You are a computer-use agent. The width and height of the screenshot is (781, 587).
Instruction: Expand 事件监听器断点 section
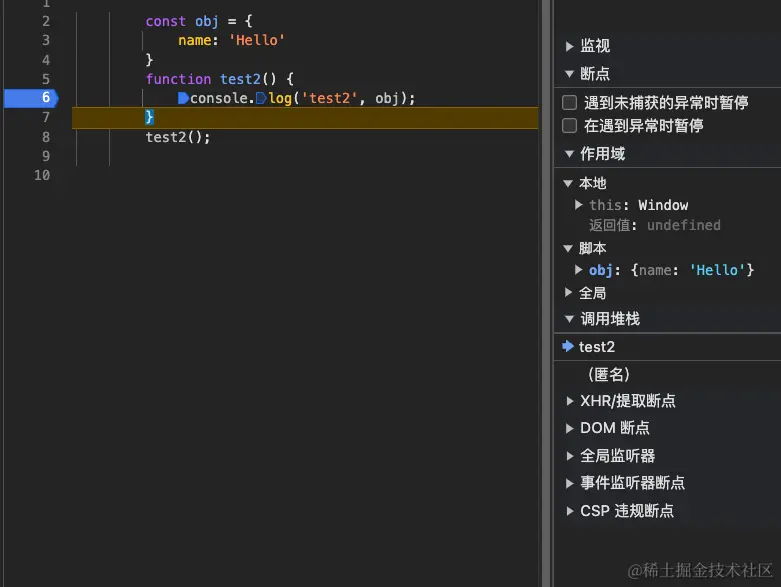tap(569, 483)
